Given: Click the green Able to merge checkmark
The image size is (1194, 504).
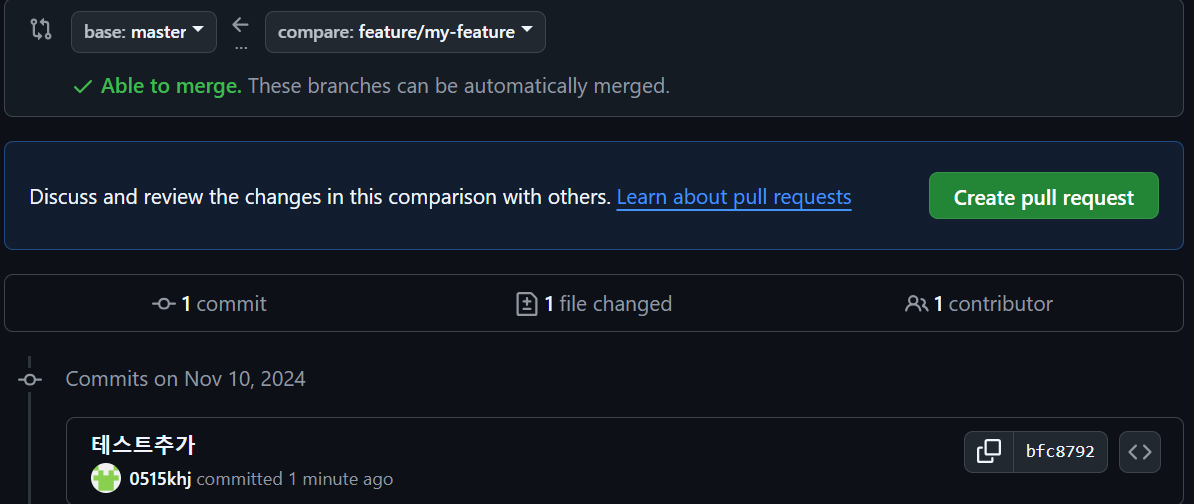Looking at the screenshot, I should [x=83, y=87].
